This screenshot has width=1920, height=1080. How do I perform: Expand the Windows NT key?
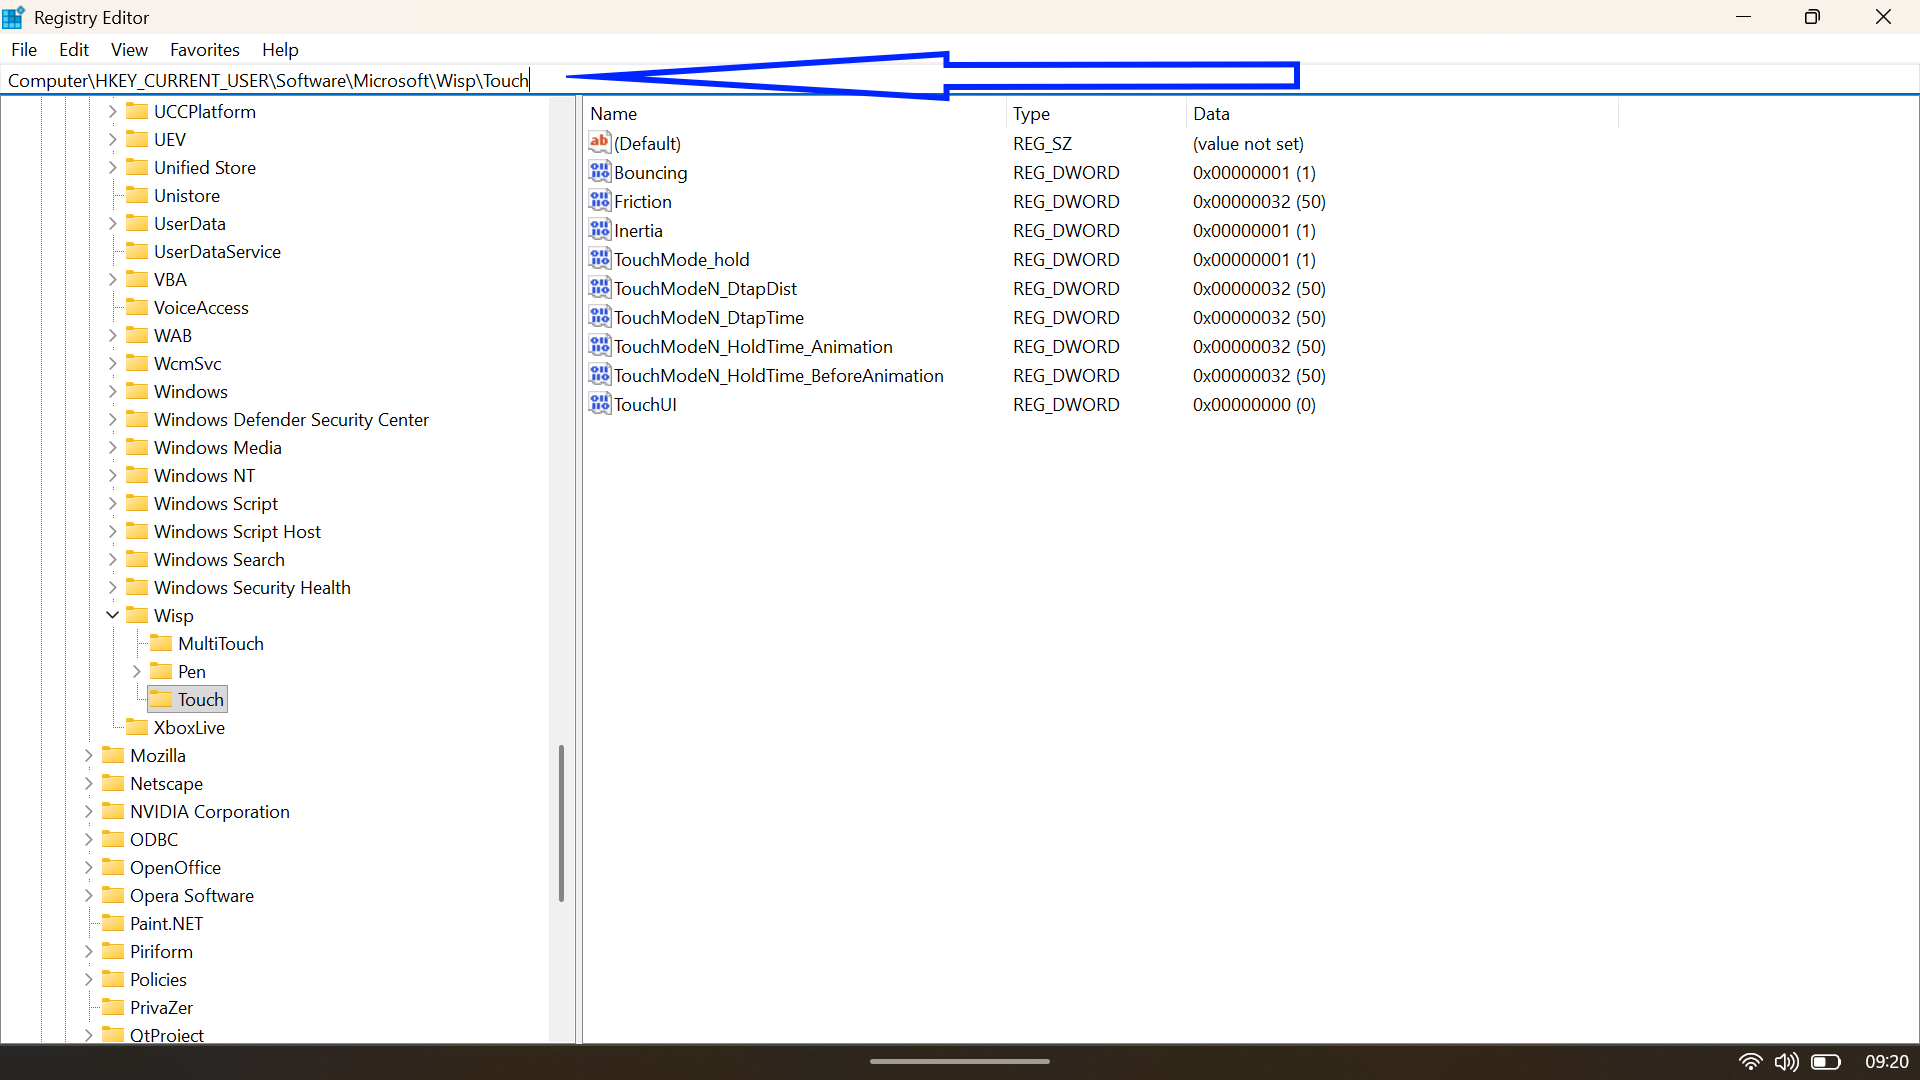[112, 475]
